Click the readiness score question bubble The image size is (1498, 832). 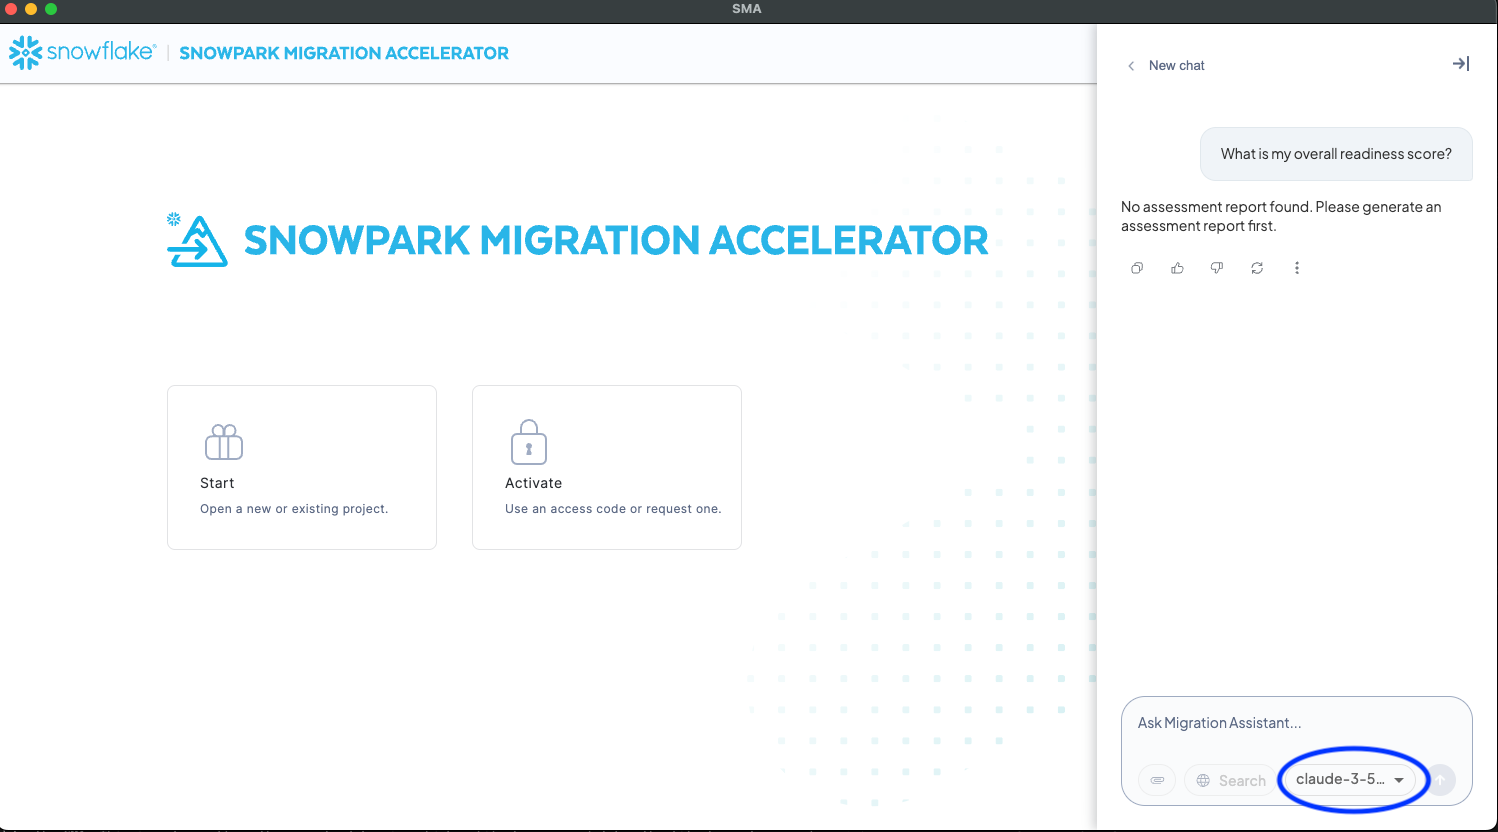(1336, 154)
